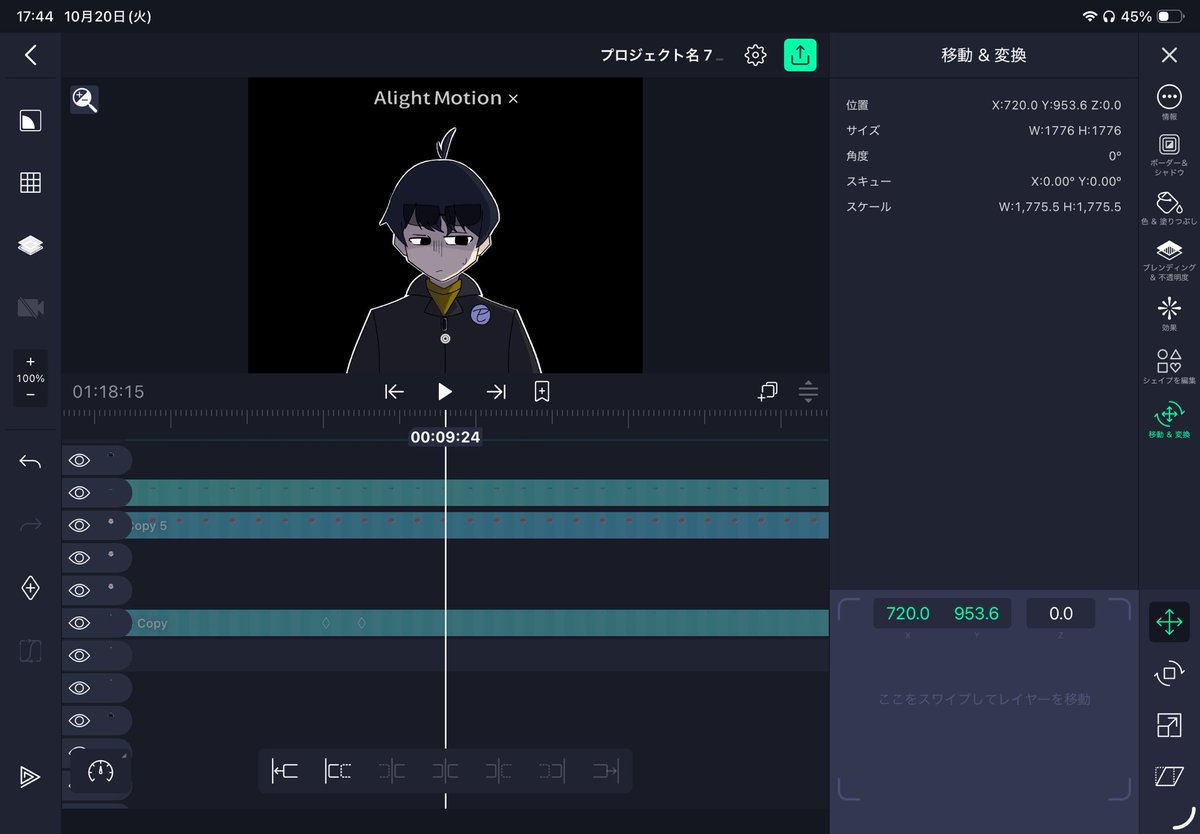Select the scale transform mode icon
This screenshot has height=834, width=1200.
click(1168, 725)
